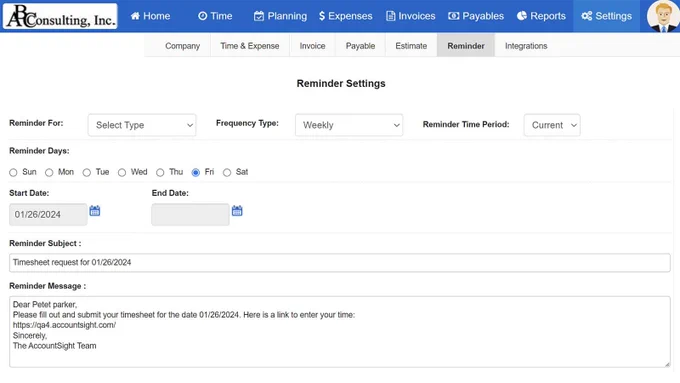This screenshot has width=680, height=383.
Task: Click the Settings gears icon
Action: click(587, 16)
